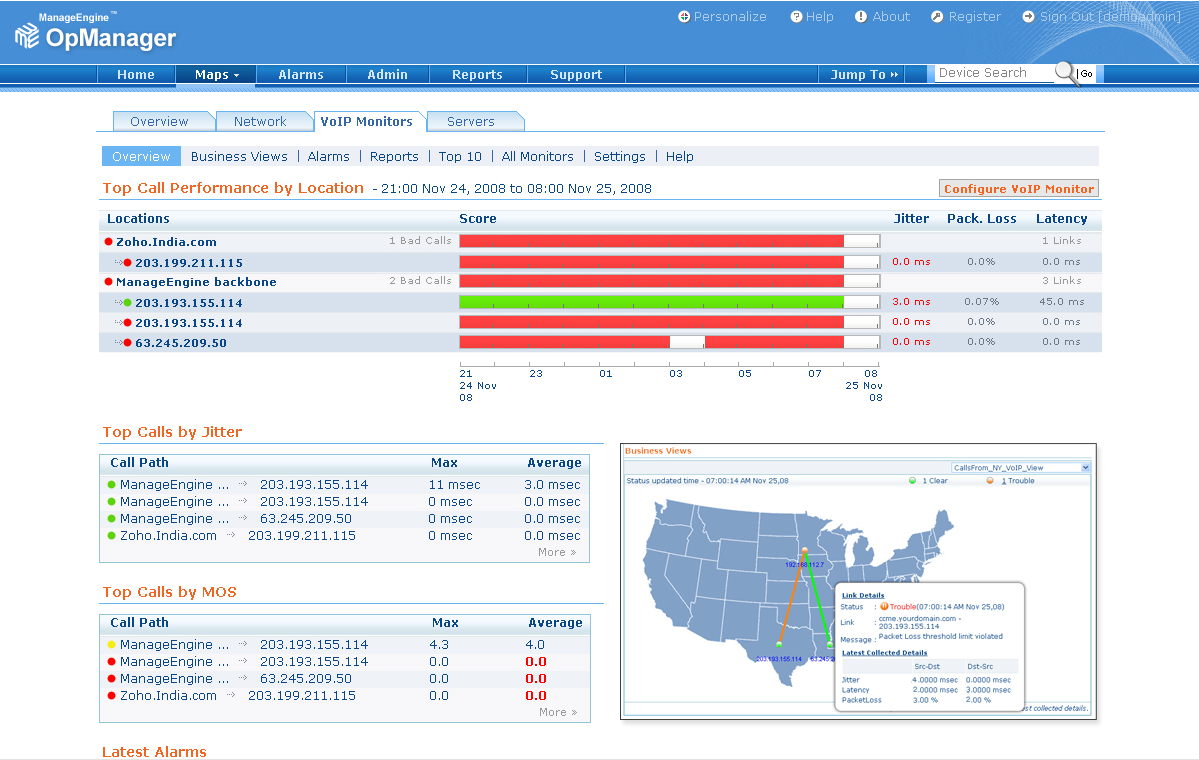The image size is (1199, 760).
Task: Click the Link Details heading in popup
Action: click(x=863, y=595)
